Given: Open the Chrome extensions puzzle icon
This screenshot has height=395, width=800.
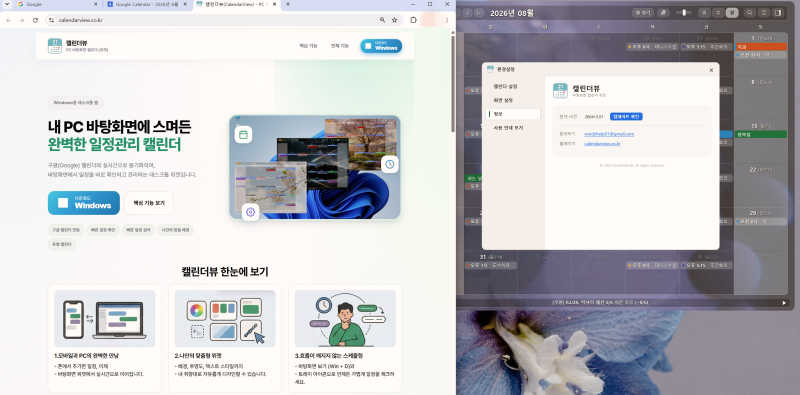Looking at the screenshot, I should [x=413, y=20].
